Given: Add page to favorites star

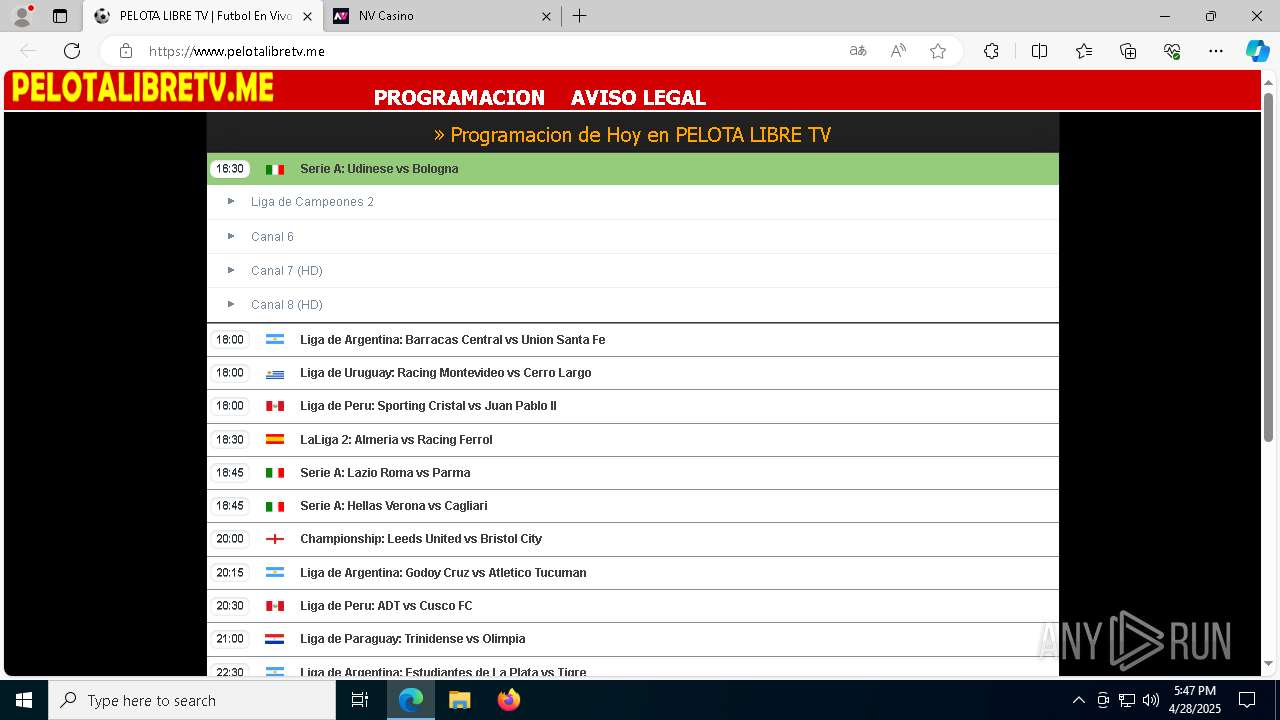Looking at the screenshot, I should (938, 51).
